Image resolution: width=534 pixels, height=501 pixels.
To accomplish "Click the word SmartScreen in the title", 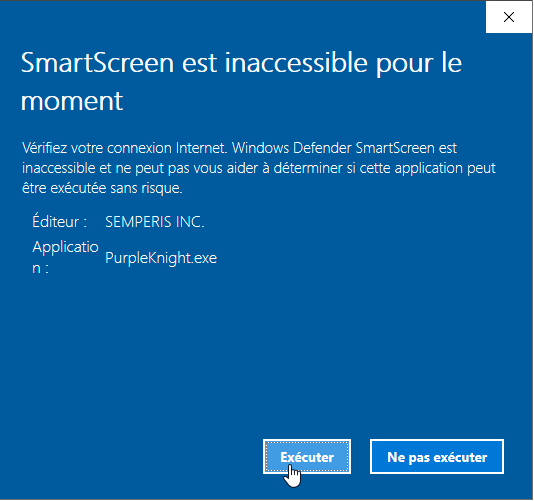I will (97, 63).
